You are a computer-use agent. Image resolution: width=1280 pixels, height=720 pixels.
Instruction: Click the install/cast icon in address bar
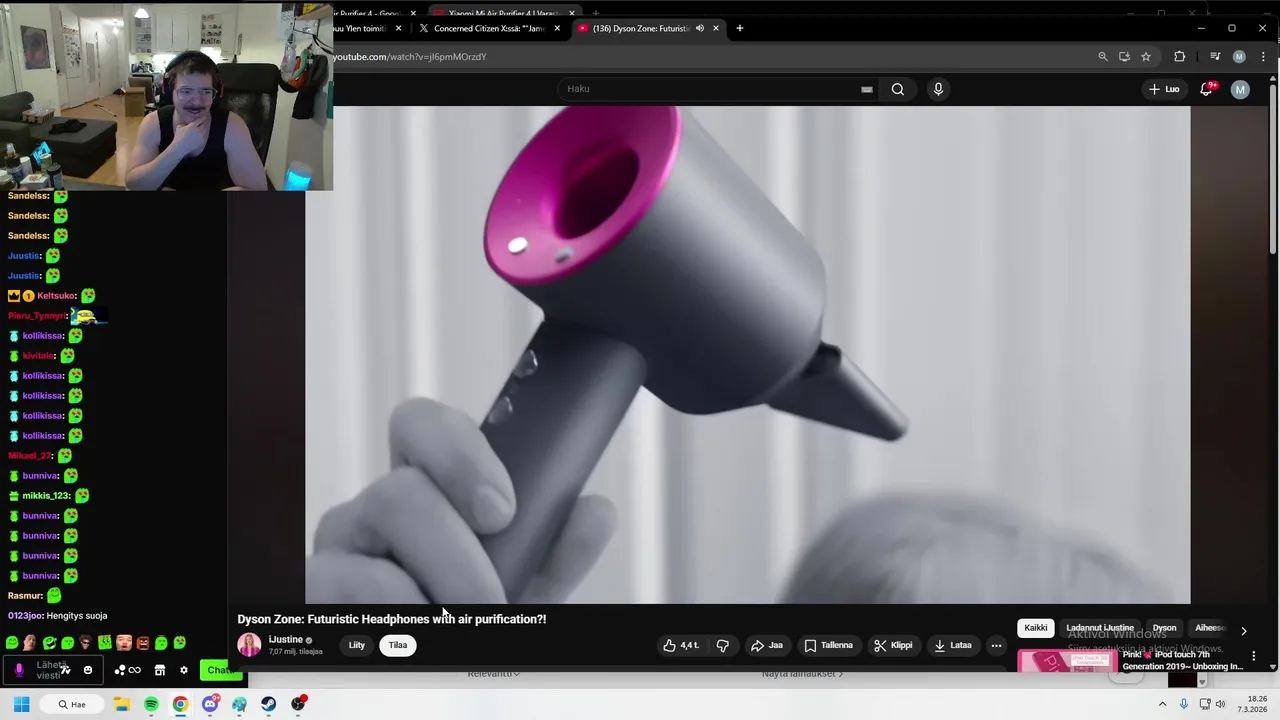(x=1124, y=57)
